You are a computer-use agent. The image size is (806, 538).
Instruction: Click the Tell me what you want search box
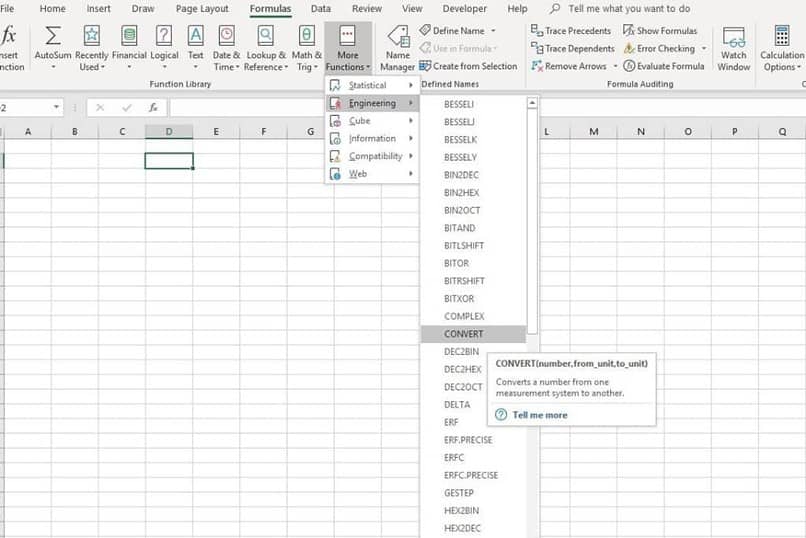pyautogui.click(x=629, y=9)
